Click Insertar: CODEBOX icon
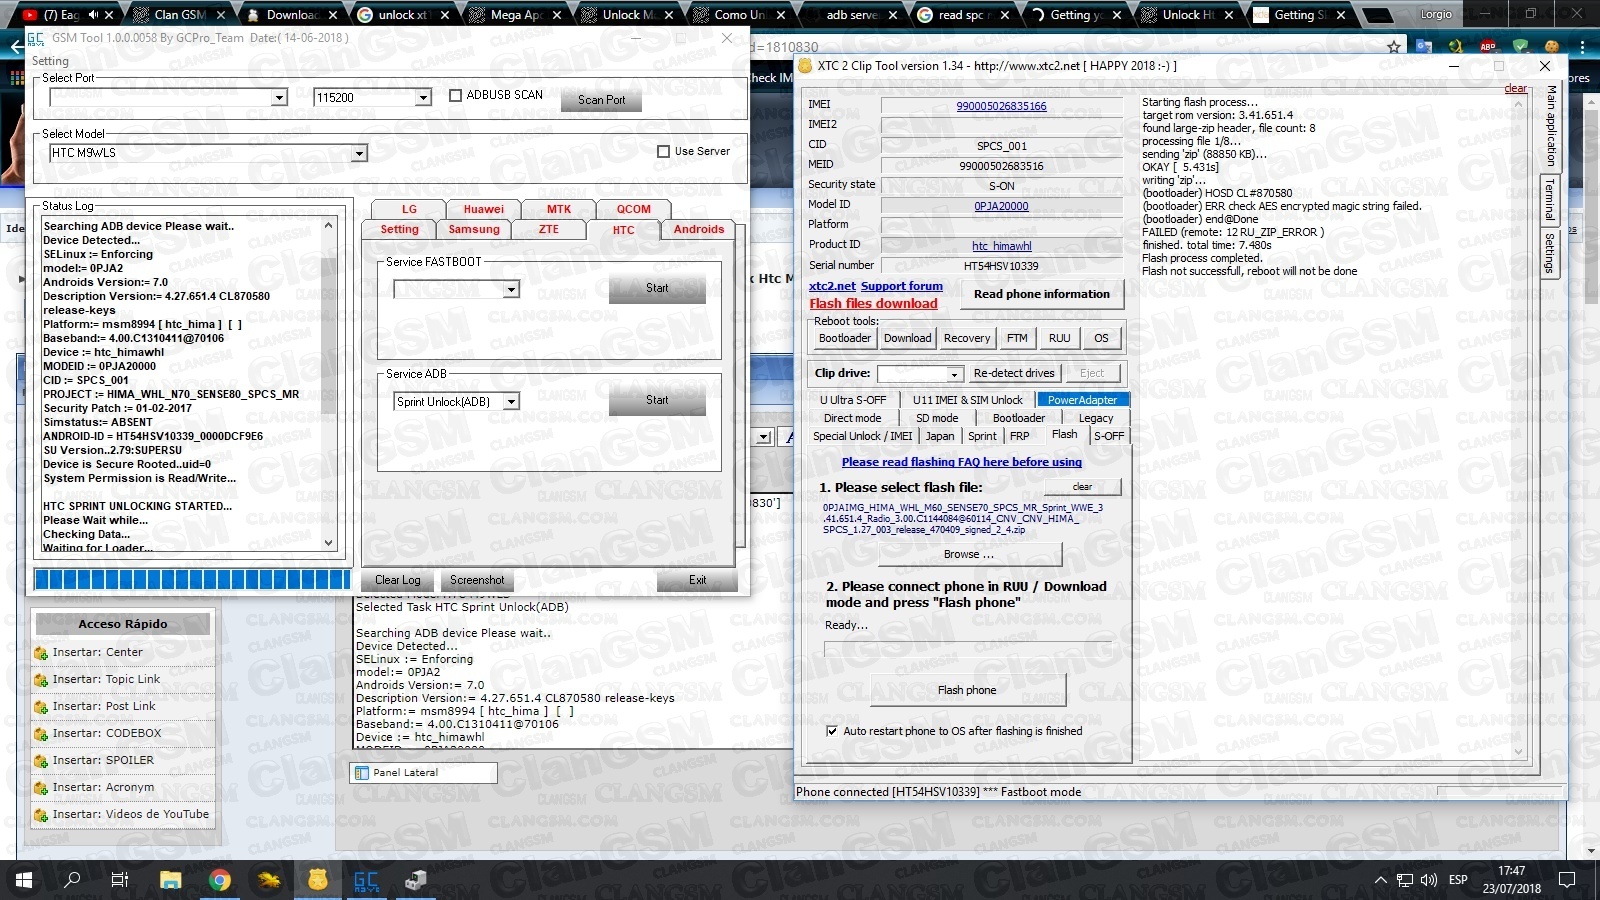1600x900 pixels. 41,734
